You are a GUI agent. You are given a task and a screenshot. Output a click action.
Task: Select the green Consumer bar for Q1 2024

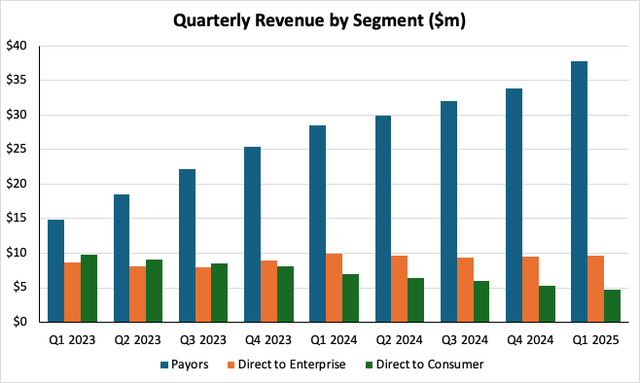[351, 298]
